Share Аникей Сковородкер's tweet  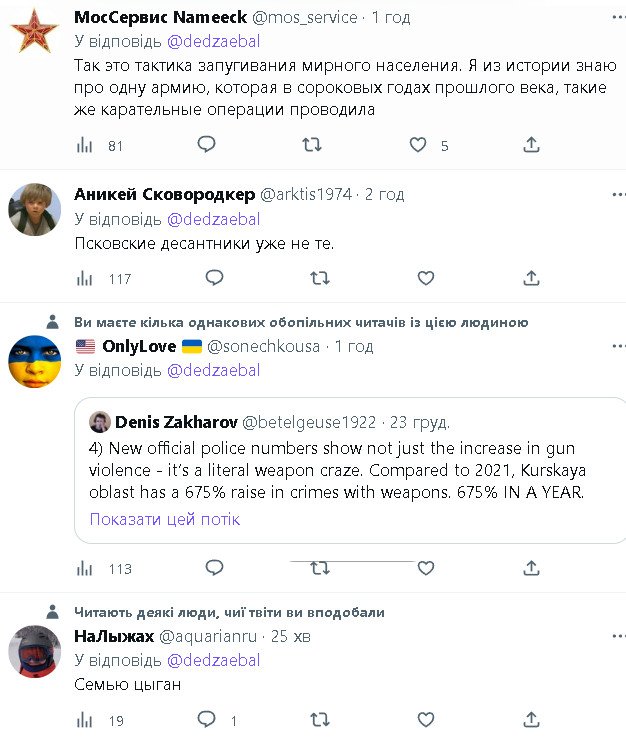pyautogui.click(x=531, y=278)
